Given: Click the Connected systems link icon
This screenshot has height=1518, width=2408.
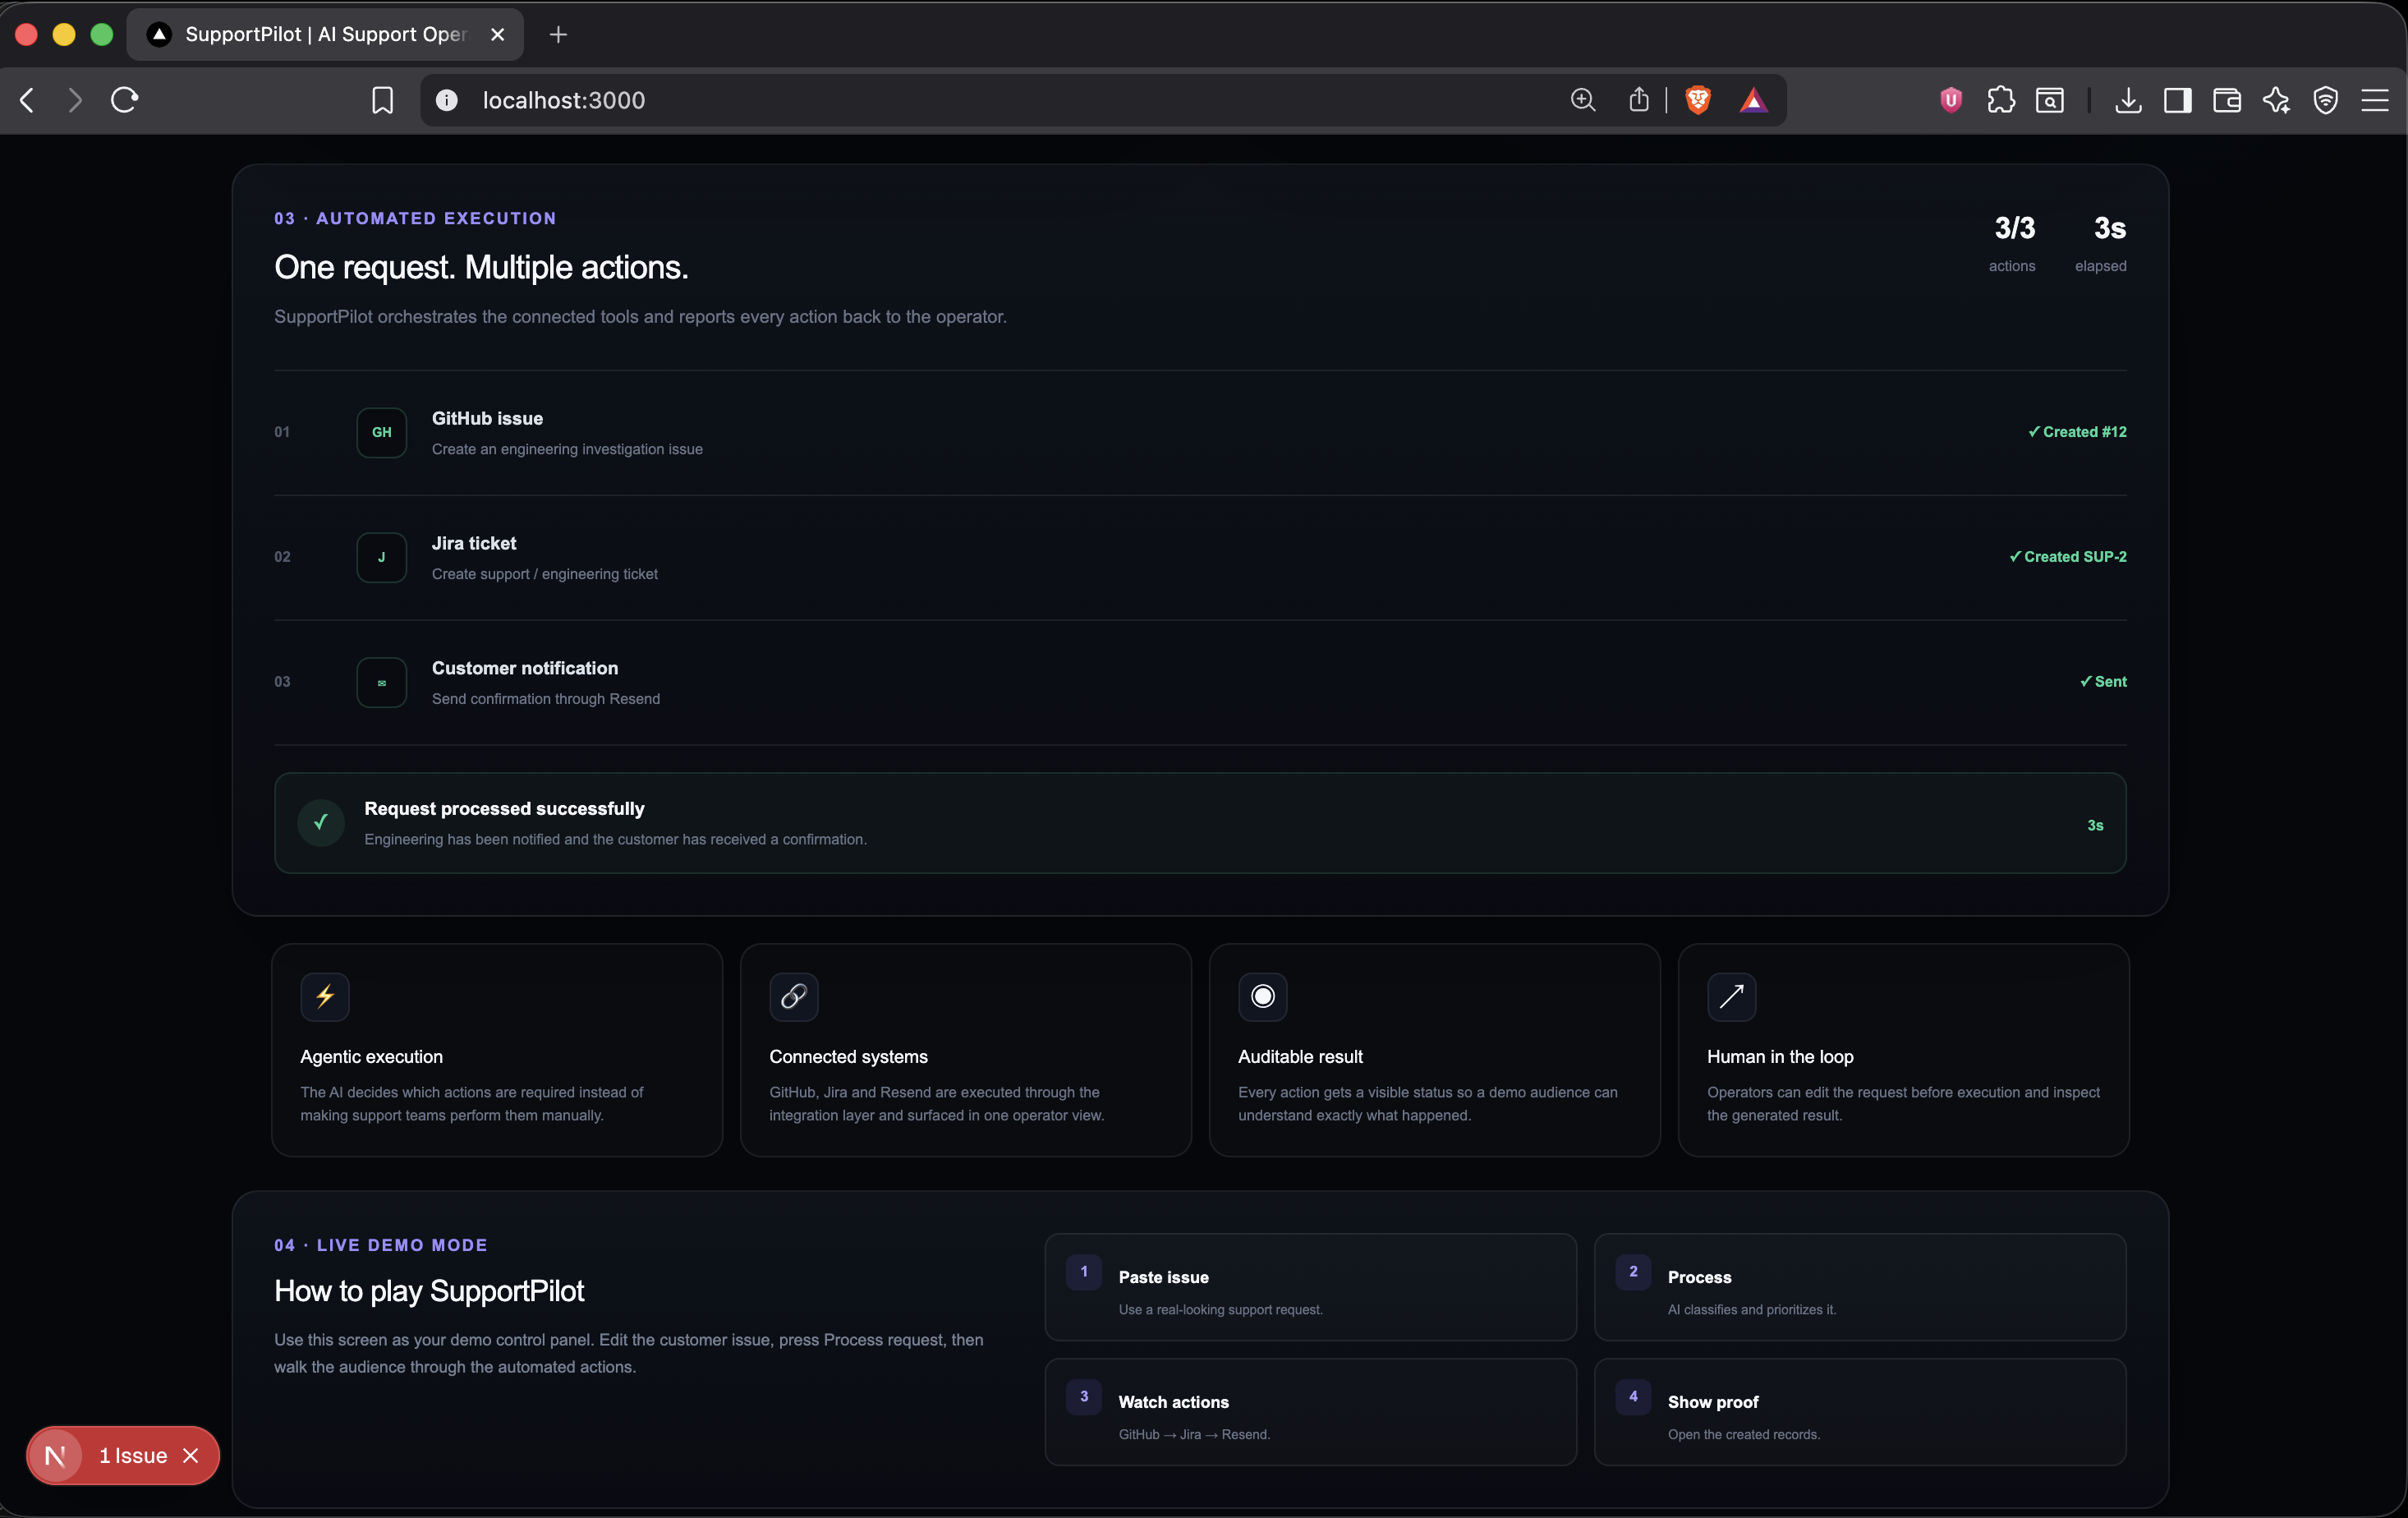Looking at the screenshot, I should 794,996.
